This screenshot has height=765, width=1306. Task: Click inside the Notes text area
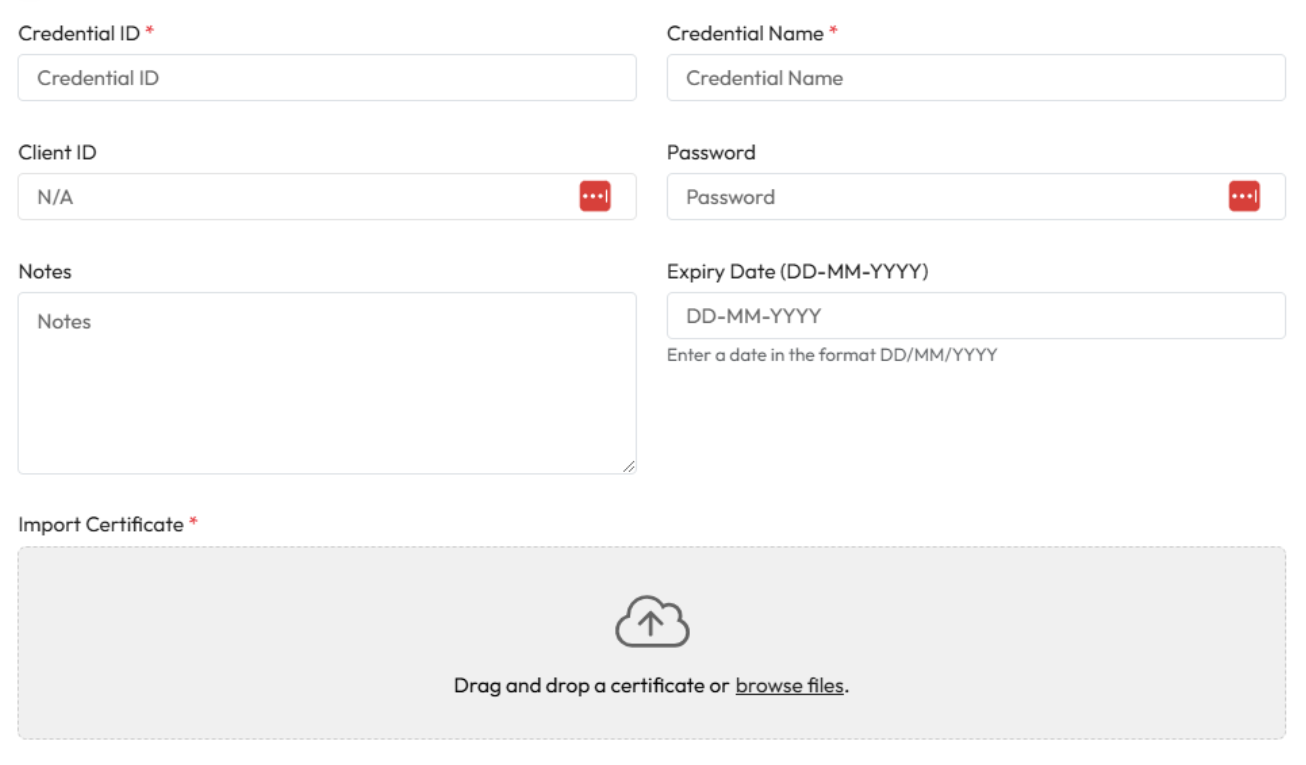(326, 383)
